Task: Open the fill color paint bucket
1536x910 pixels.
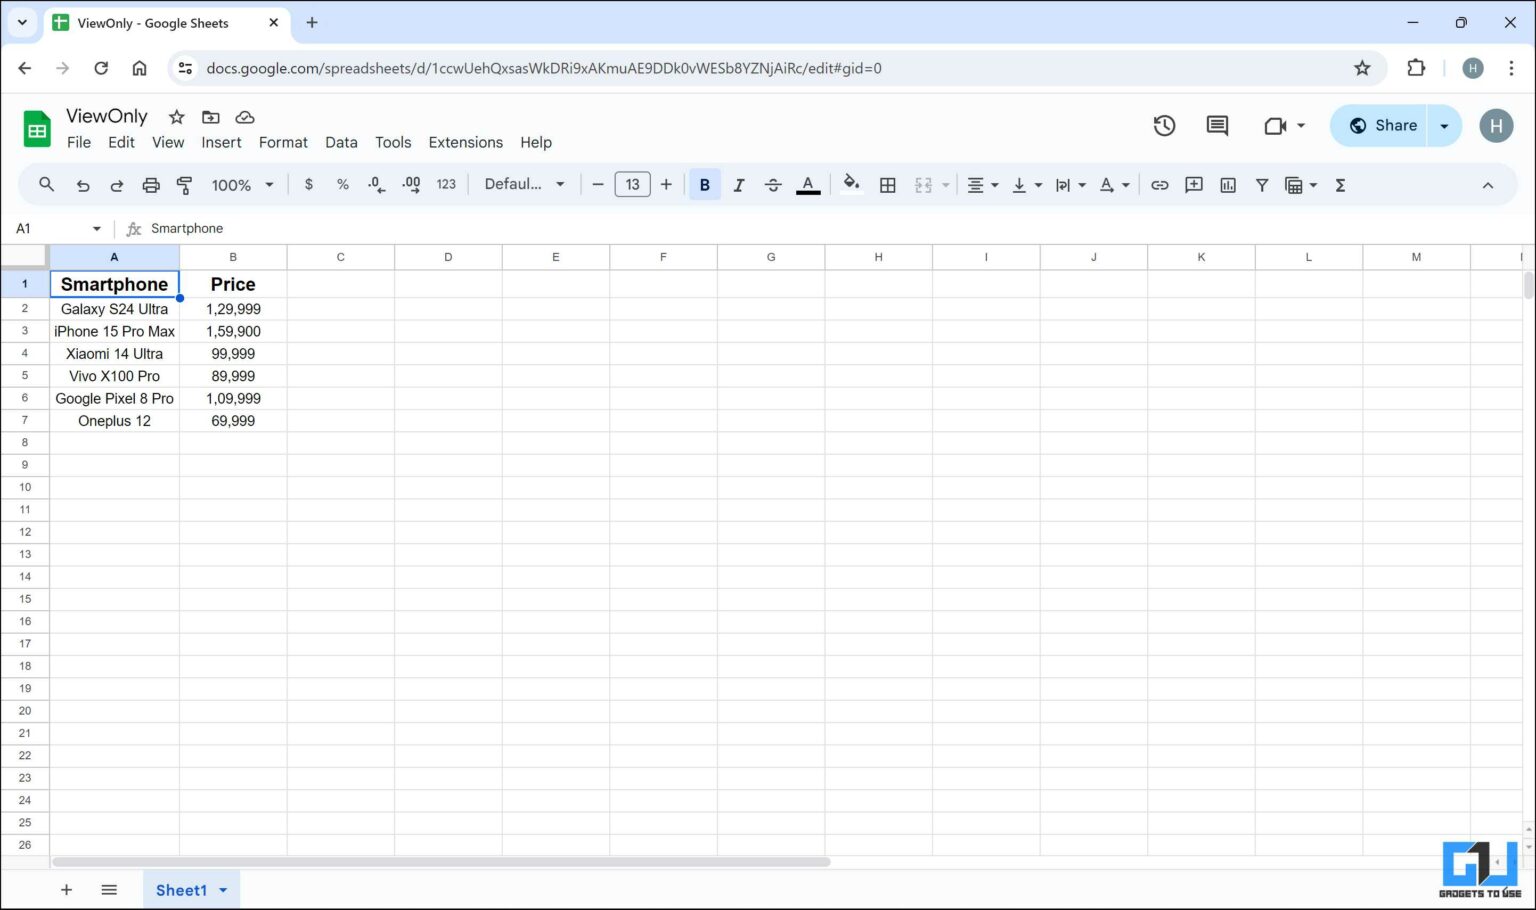Action: [x=851, y=184]
